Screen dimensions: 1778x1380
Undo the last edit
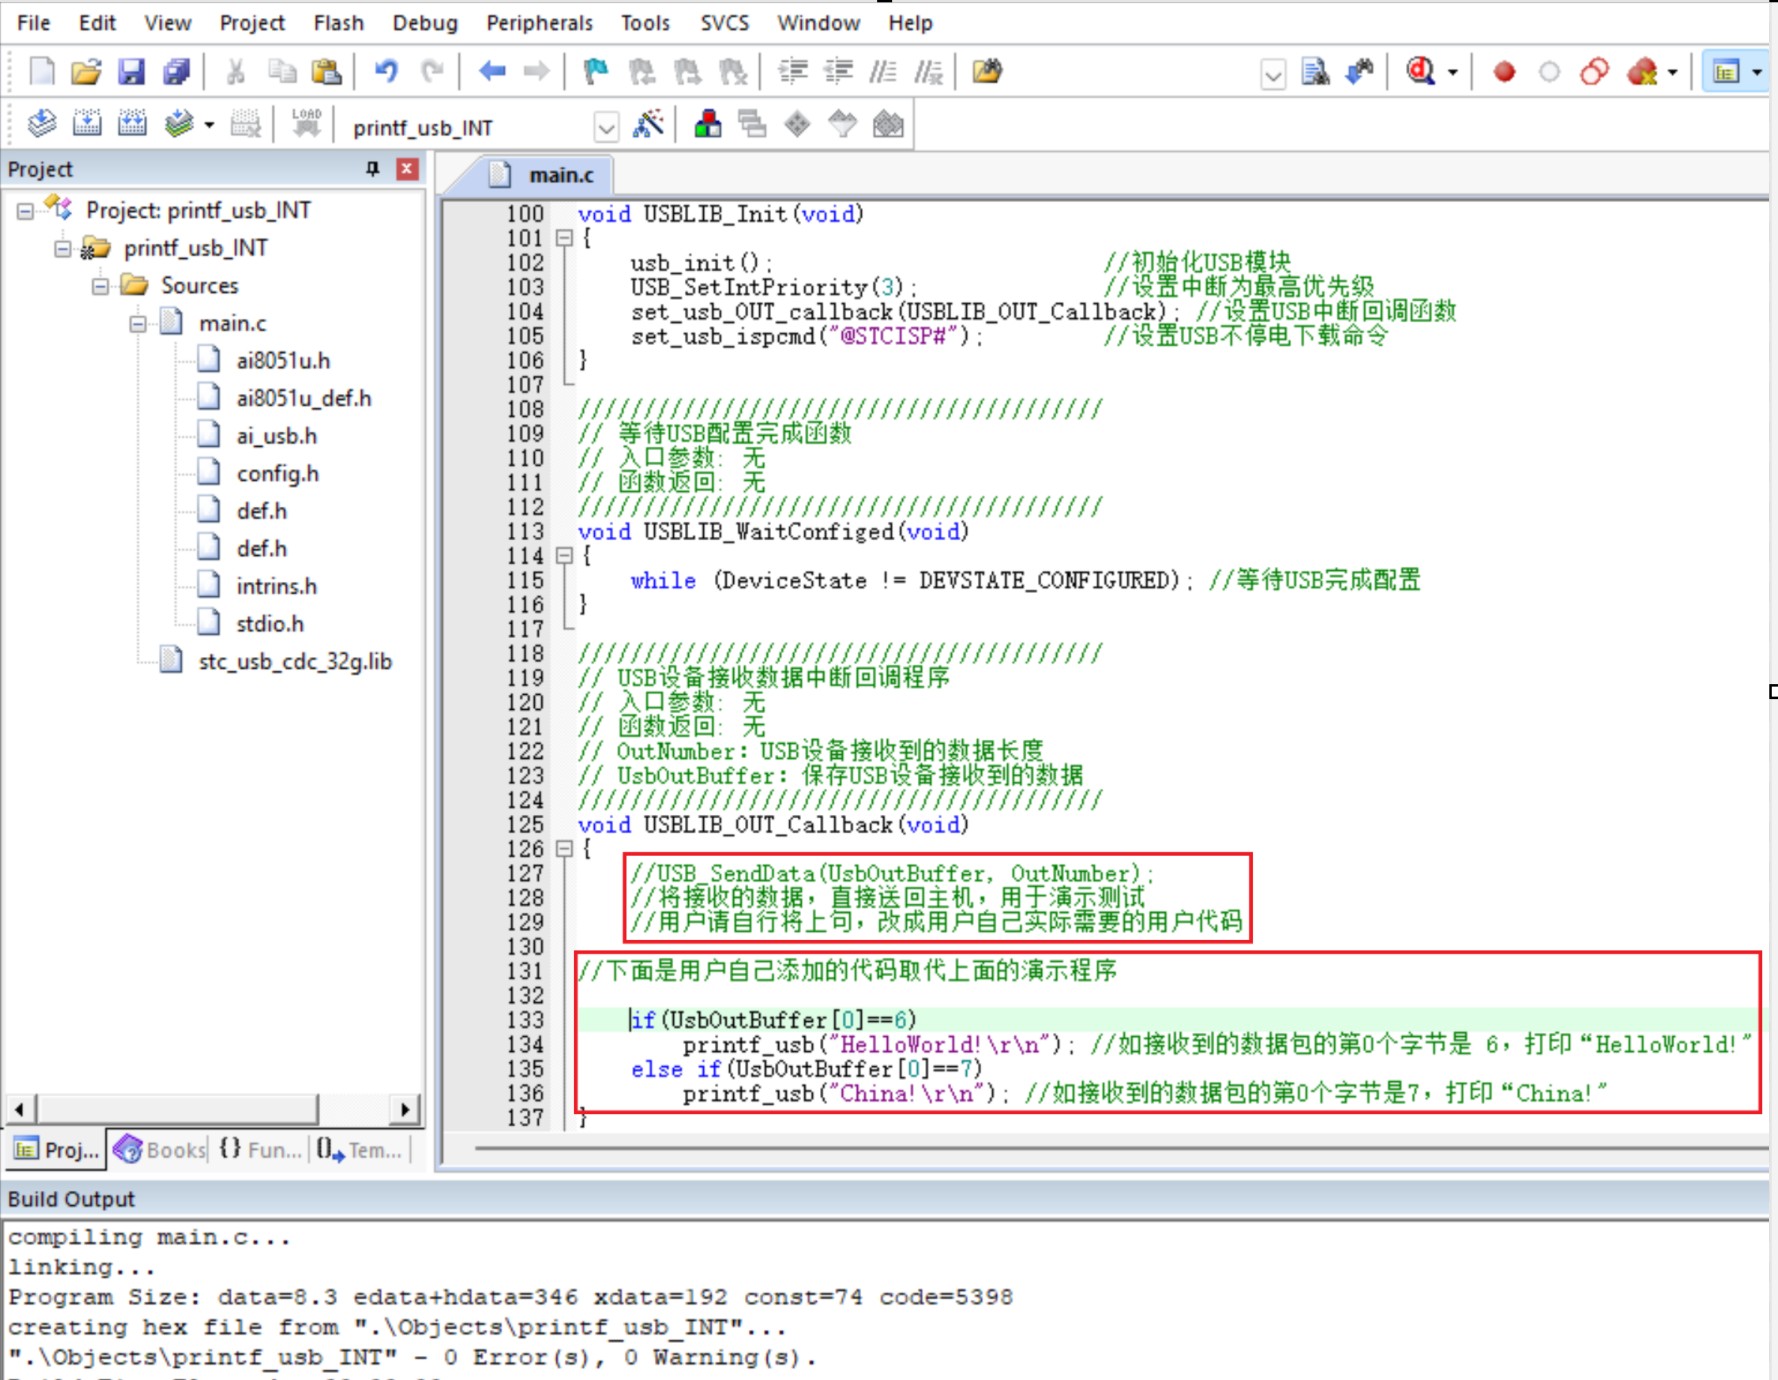386,72
